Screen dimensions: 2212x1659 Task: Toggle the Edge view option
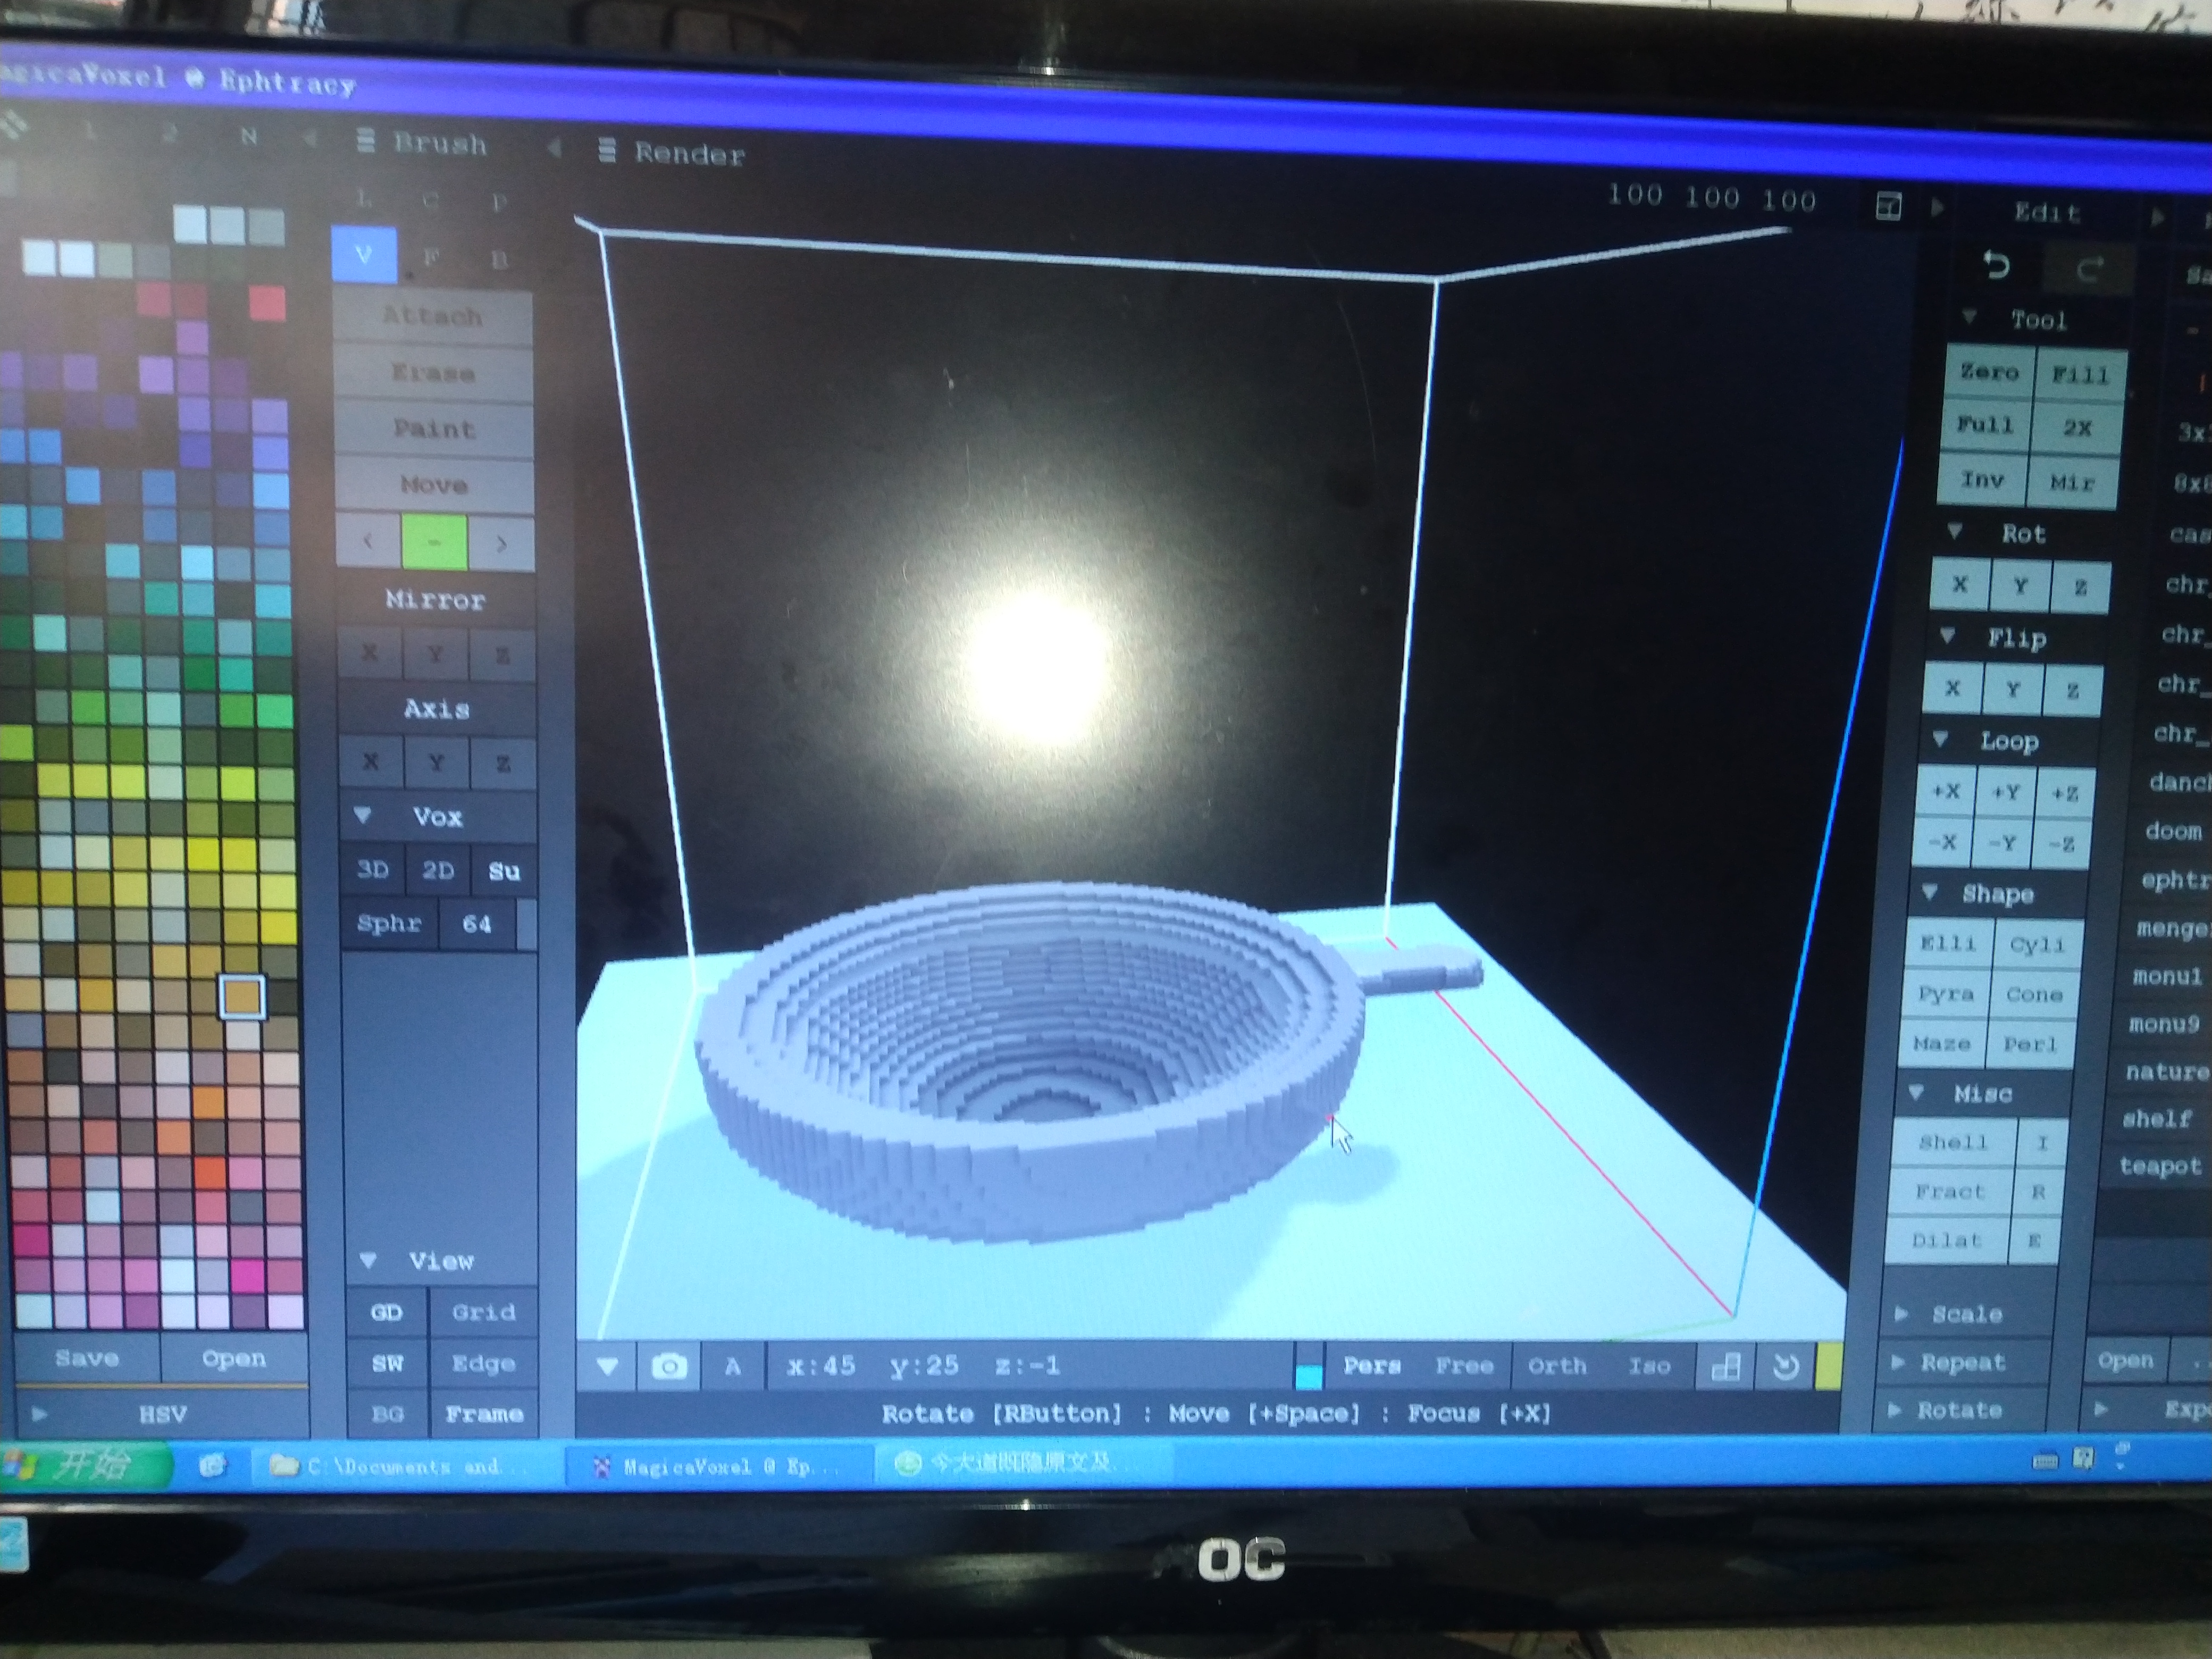[x=483, y=1363]
